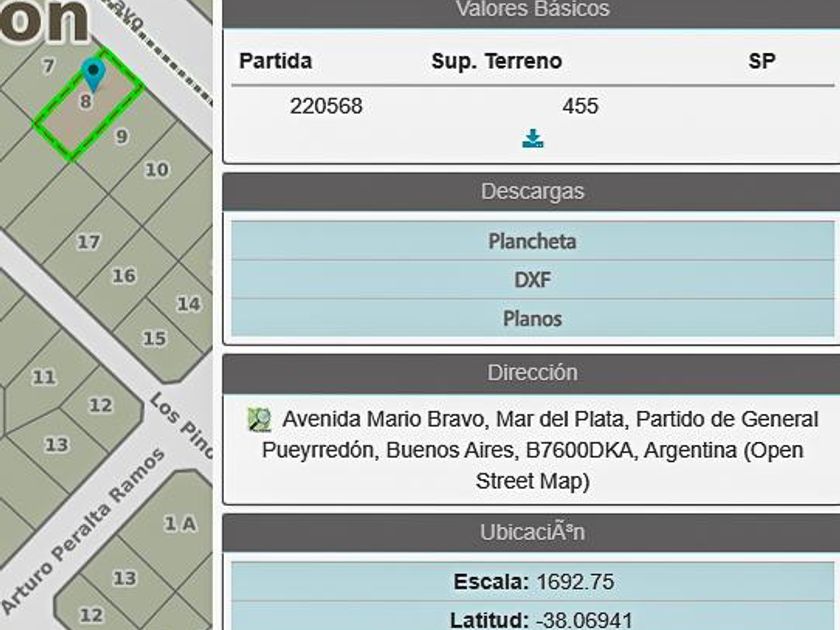Collapse the Valores Básicos panel header
The width and height of the screenshot is (840, 630).
(532, 12)
